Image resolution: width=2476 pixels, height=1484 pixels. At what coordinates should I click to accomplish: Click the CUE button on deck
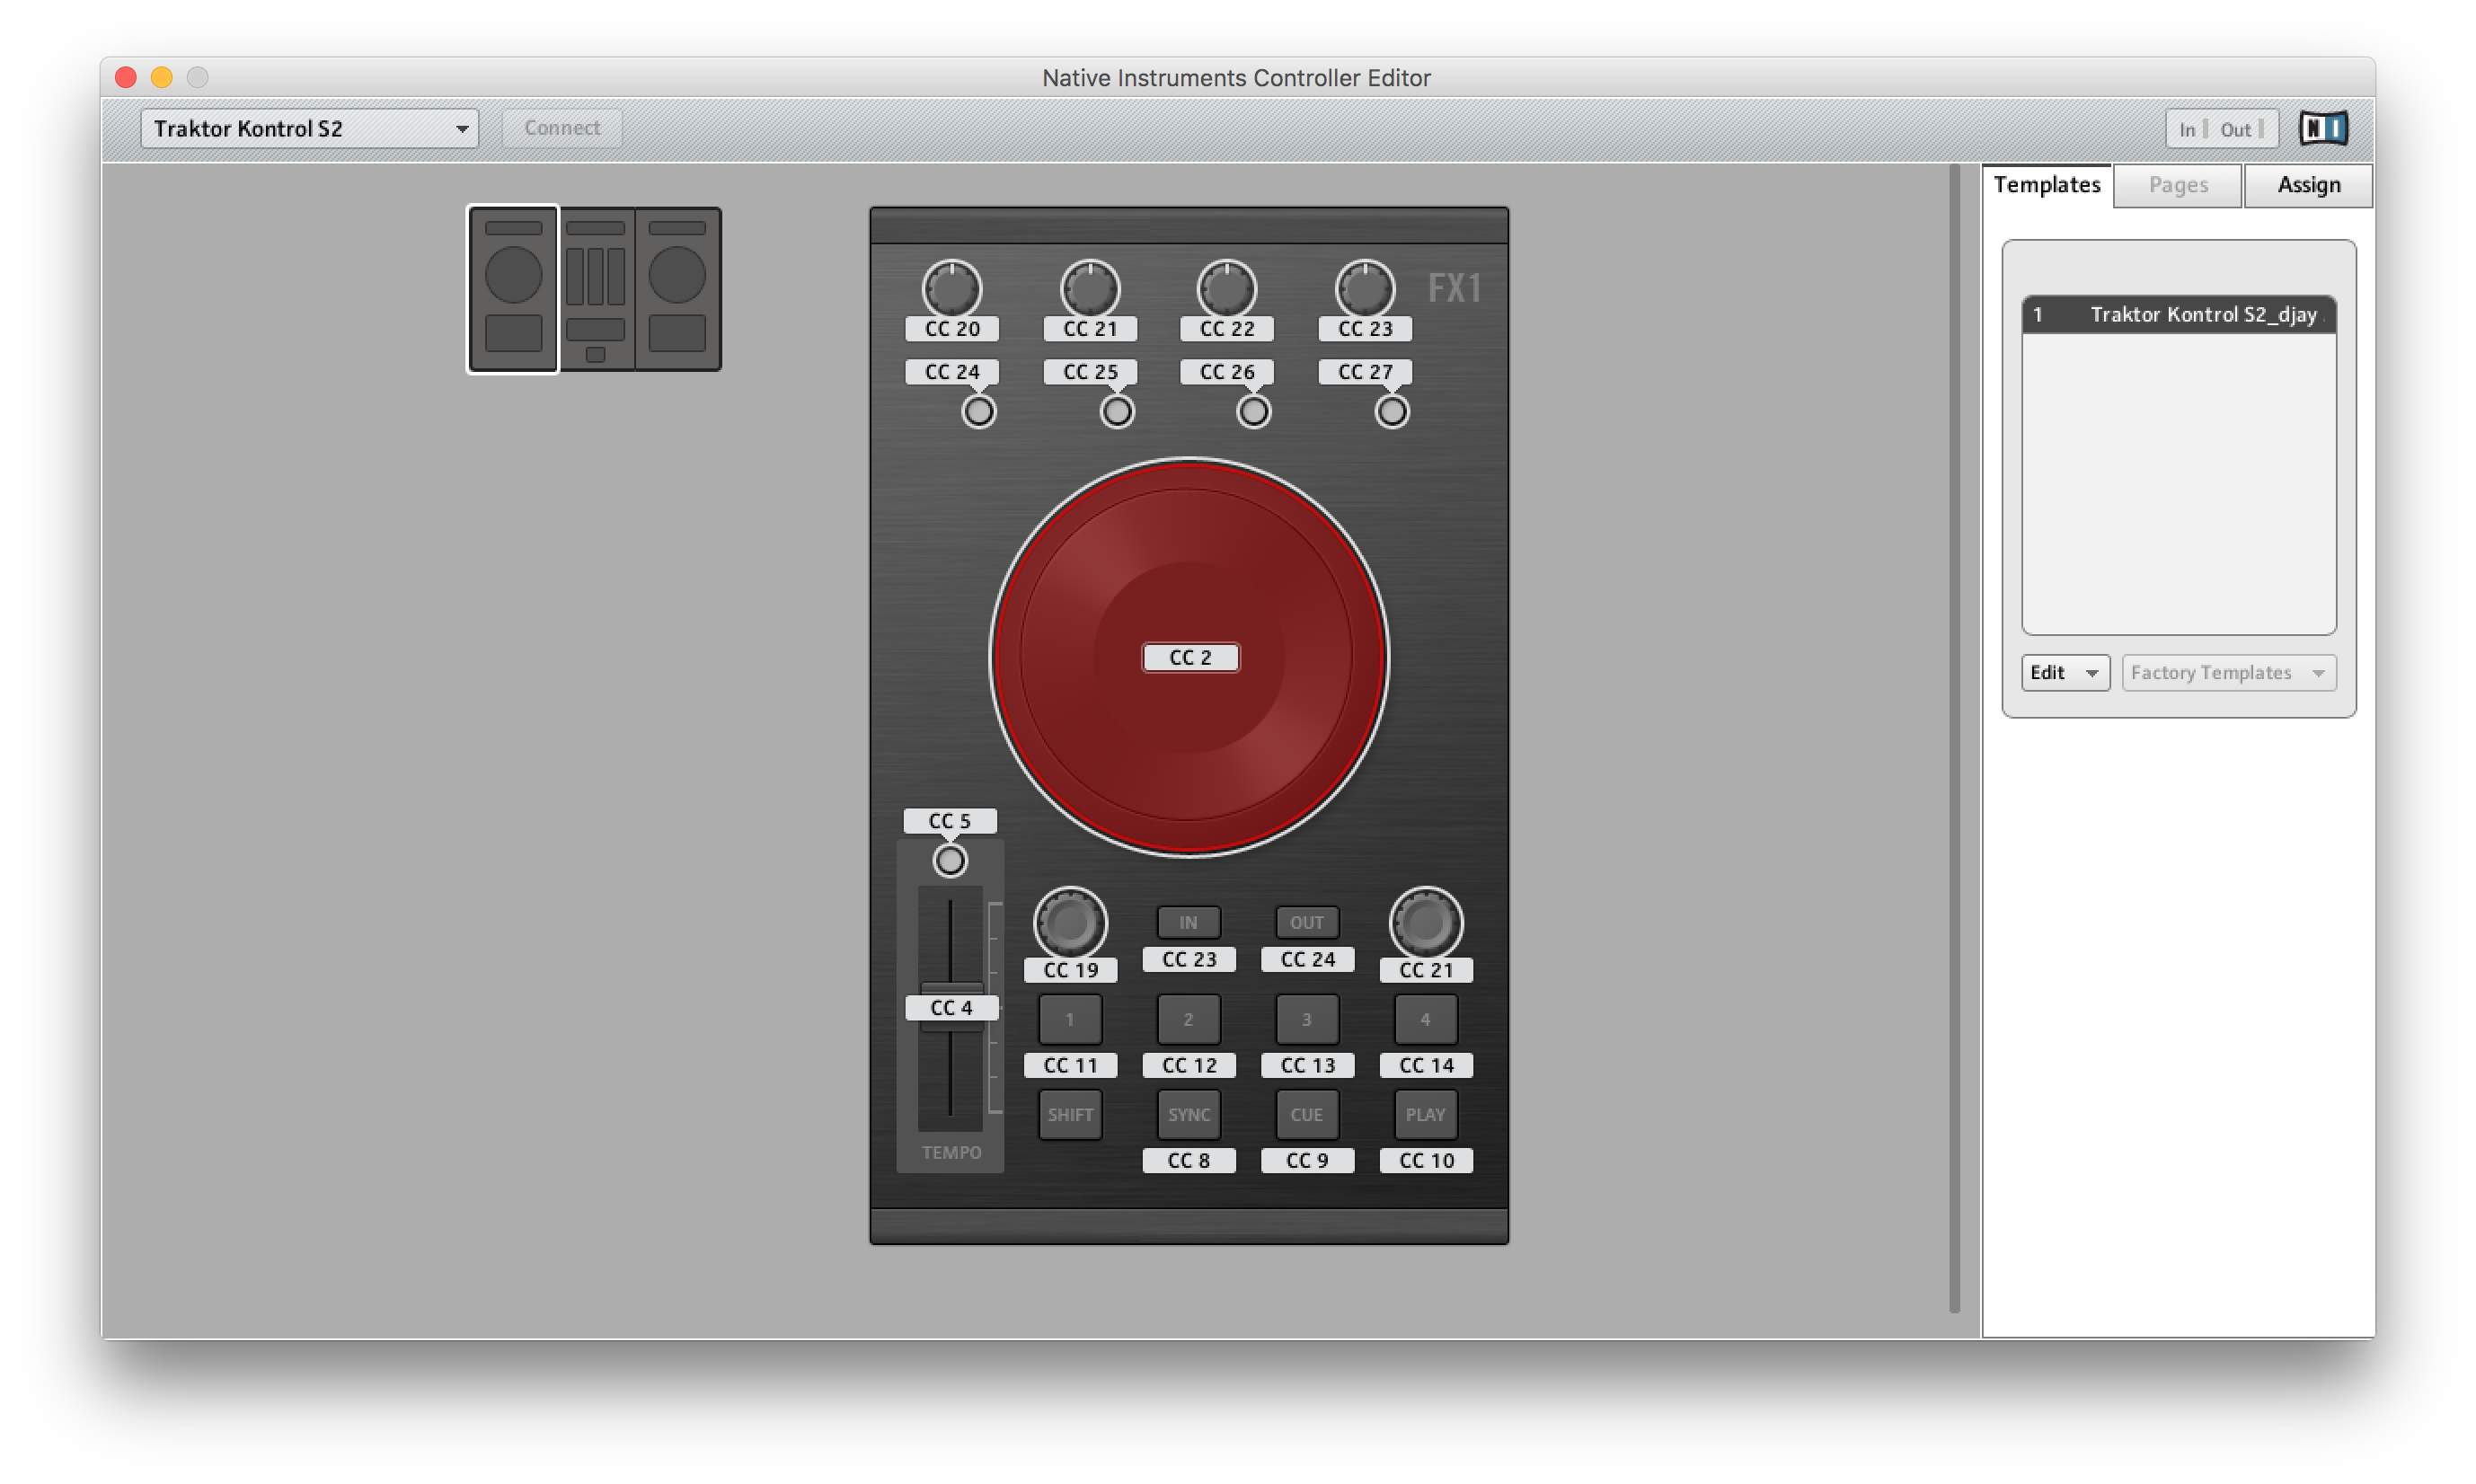(1307, 1115)
